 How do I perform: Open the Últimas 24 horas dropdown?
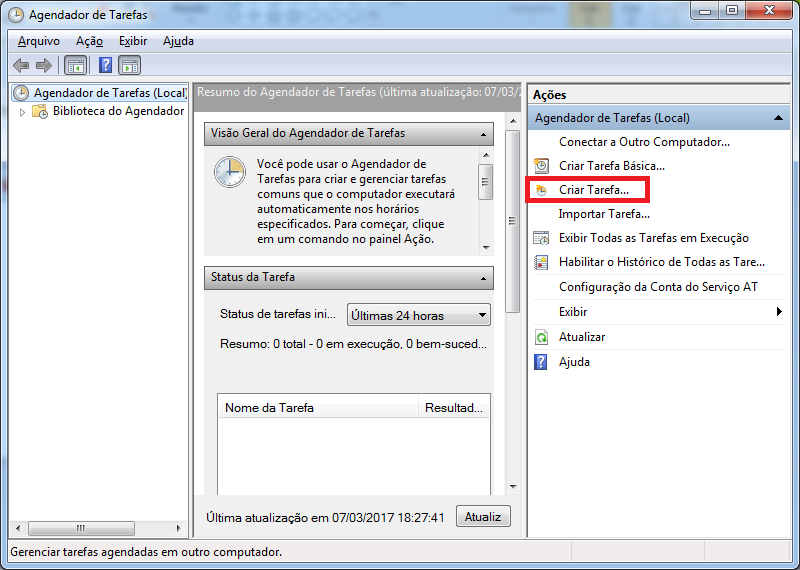point(419,315)
